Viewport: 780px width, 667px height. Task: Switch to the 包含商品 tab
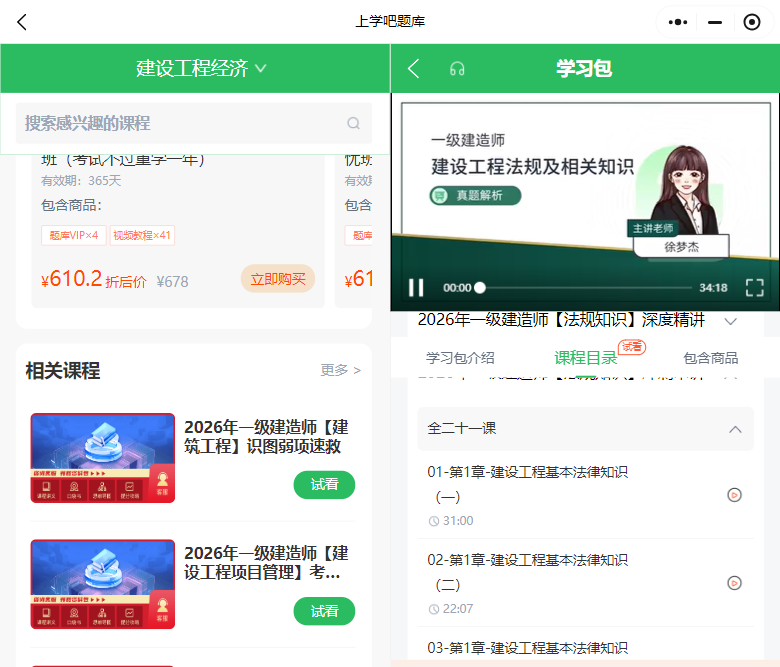710,358
